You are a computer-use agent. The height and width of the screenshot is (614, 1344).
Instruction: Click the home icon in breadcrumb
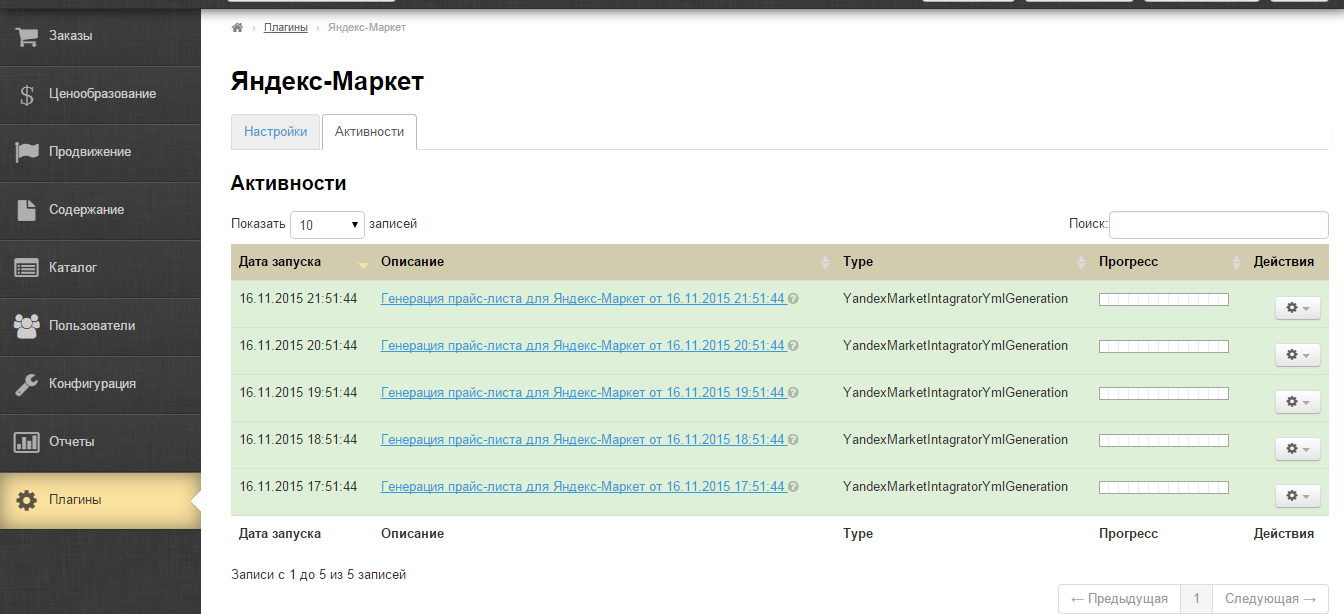[237, 27]
